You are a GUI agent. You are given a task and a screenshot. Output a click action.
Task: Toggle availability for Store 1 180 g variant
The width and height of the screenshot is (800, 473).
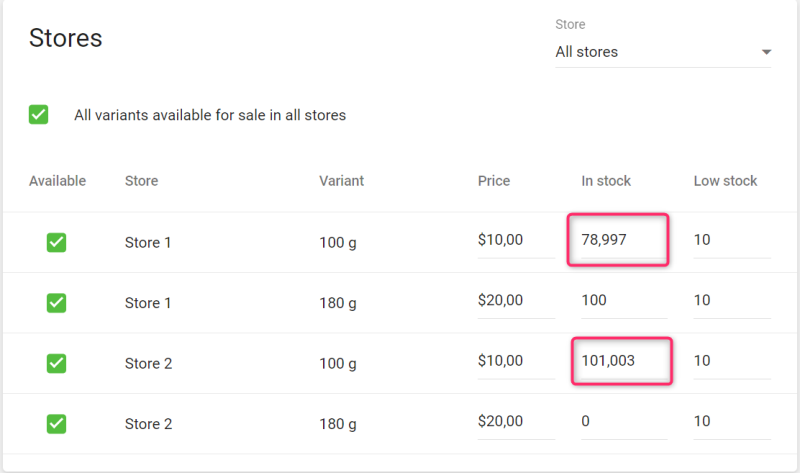tap(57, 302)
